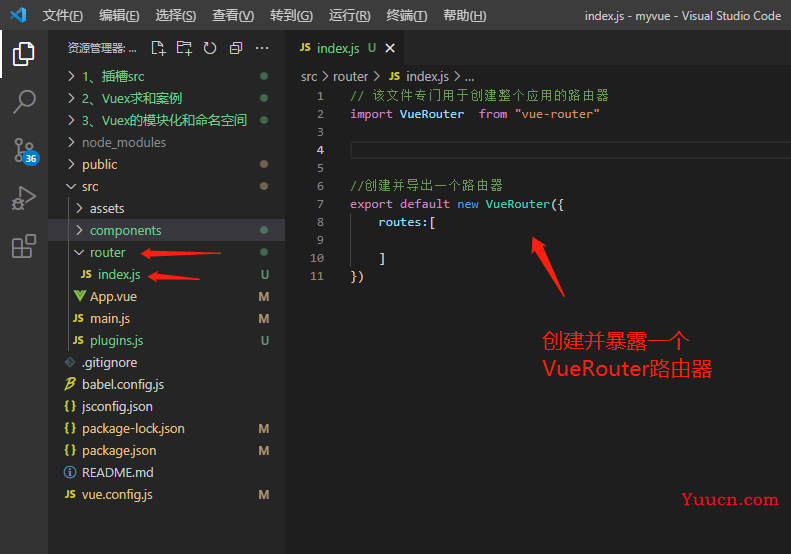
Task: Open vue.config.js from the file tree
Action: 117,494
